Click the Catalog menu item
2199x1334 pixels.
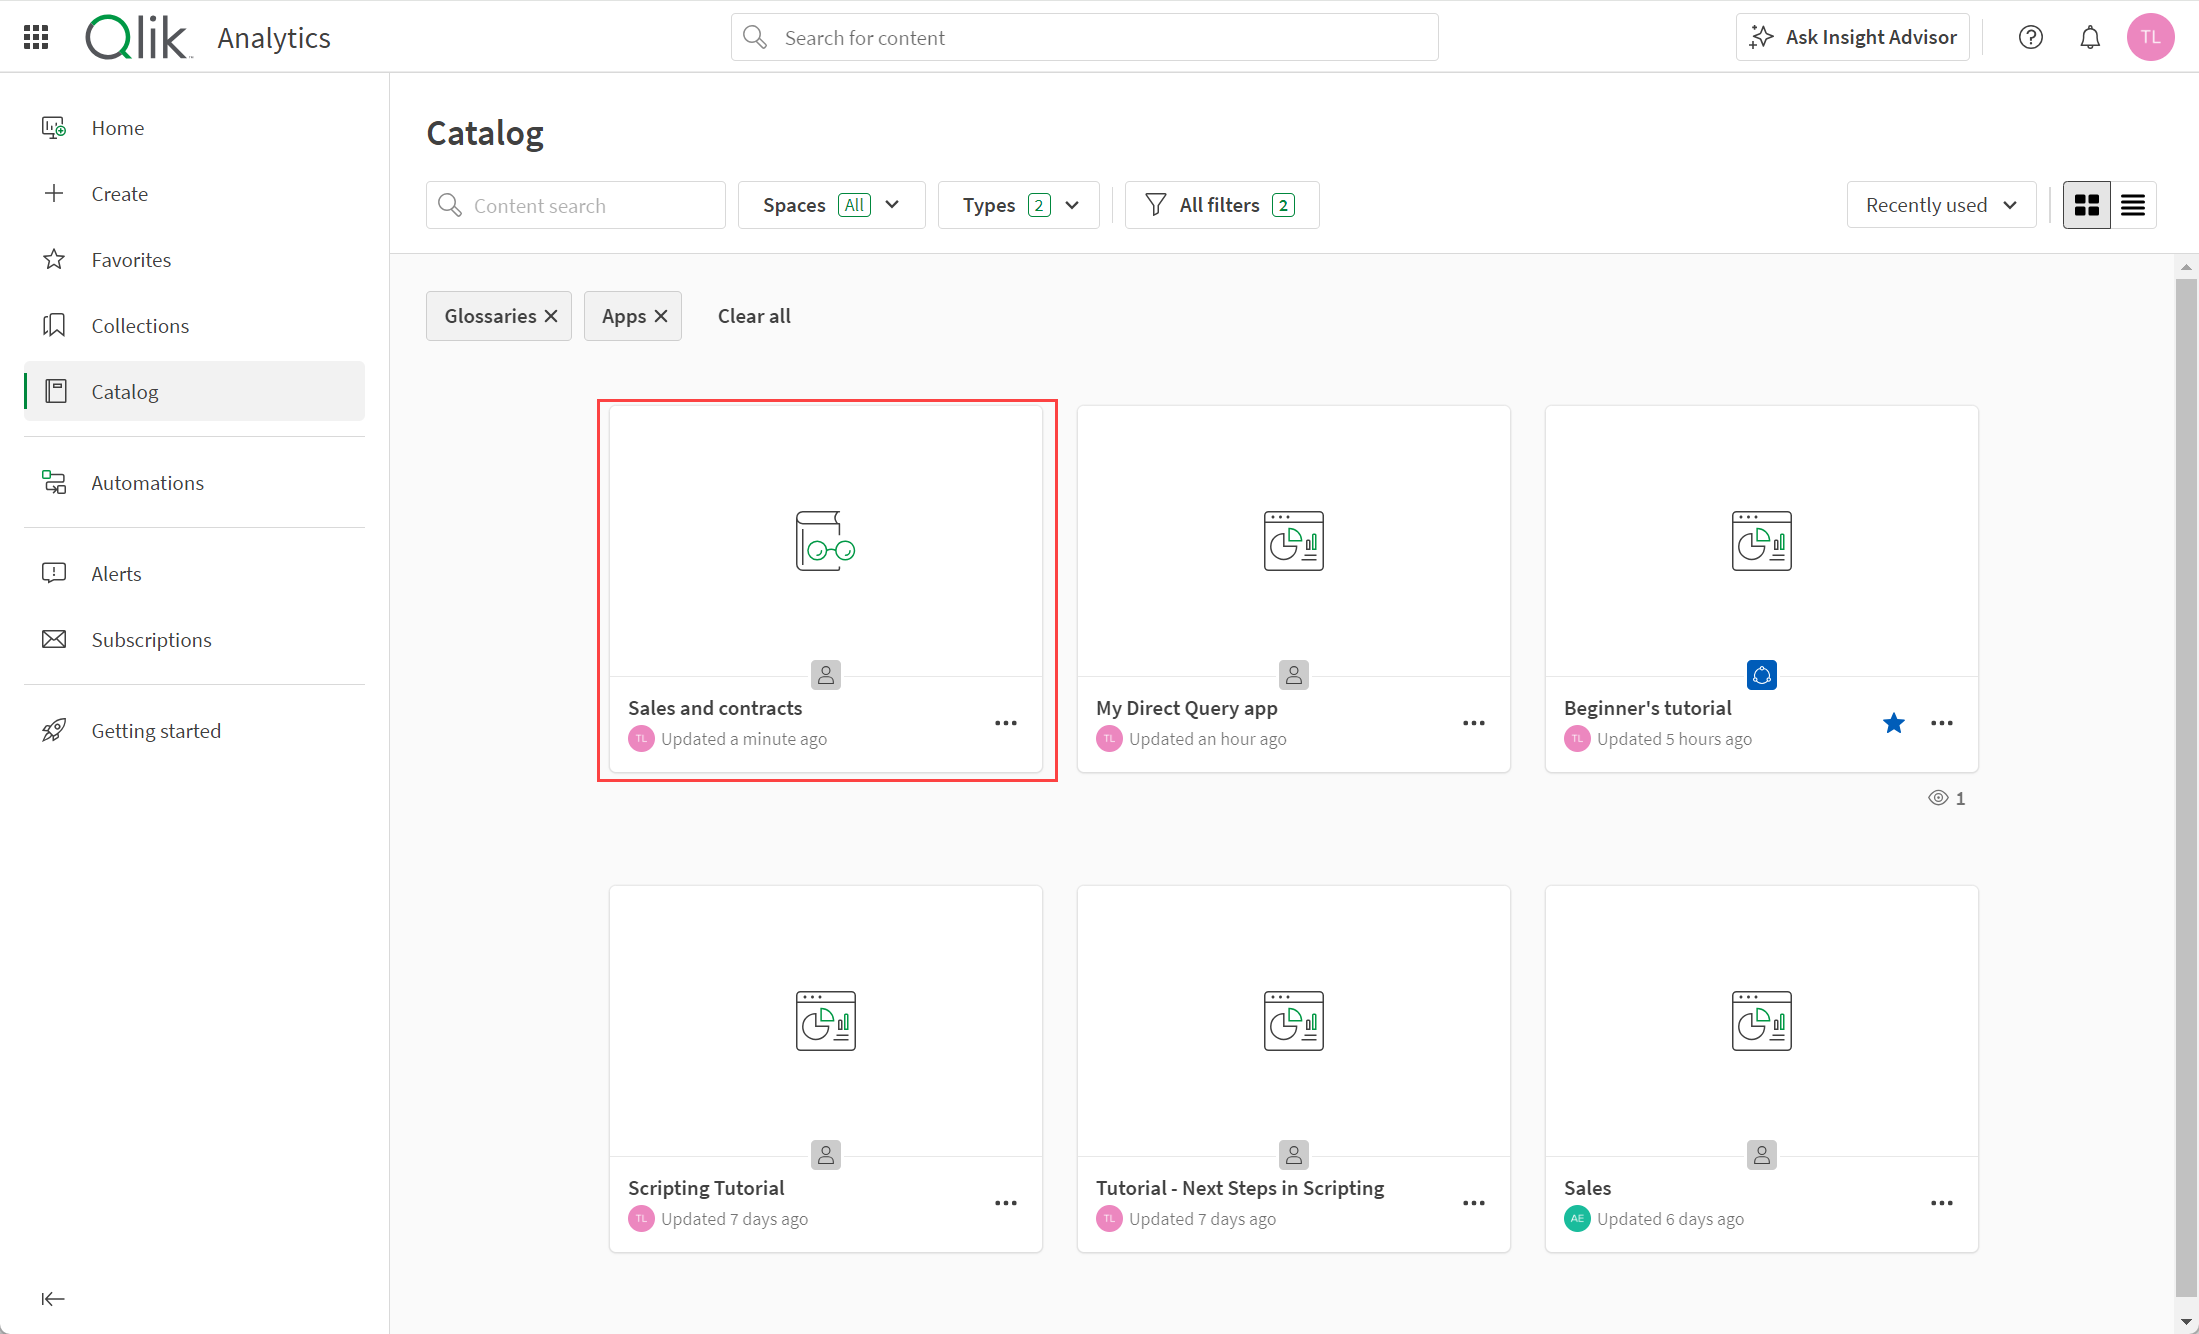[124, 391]
